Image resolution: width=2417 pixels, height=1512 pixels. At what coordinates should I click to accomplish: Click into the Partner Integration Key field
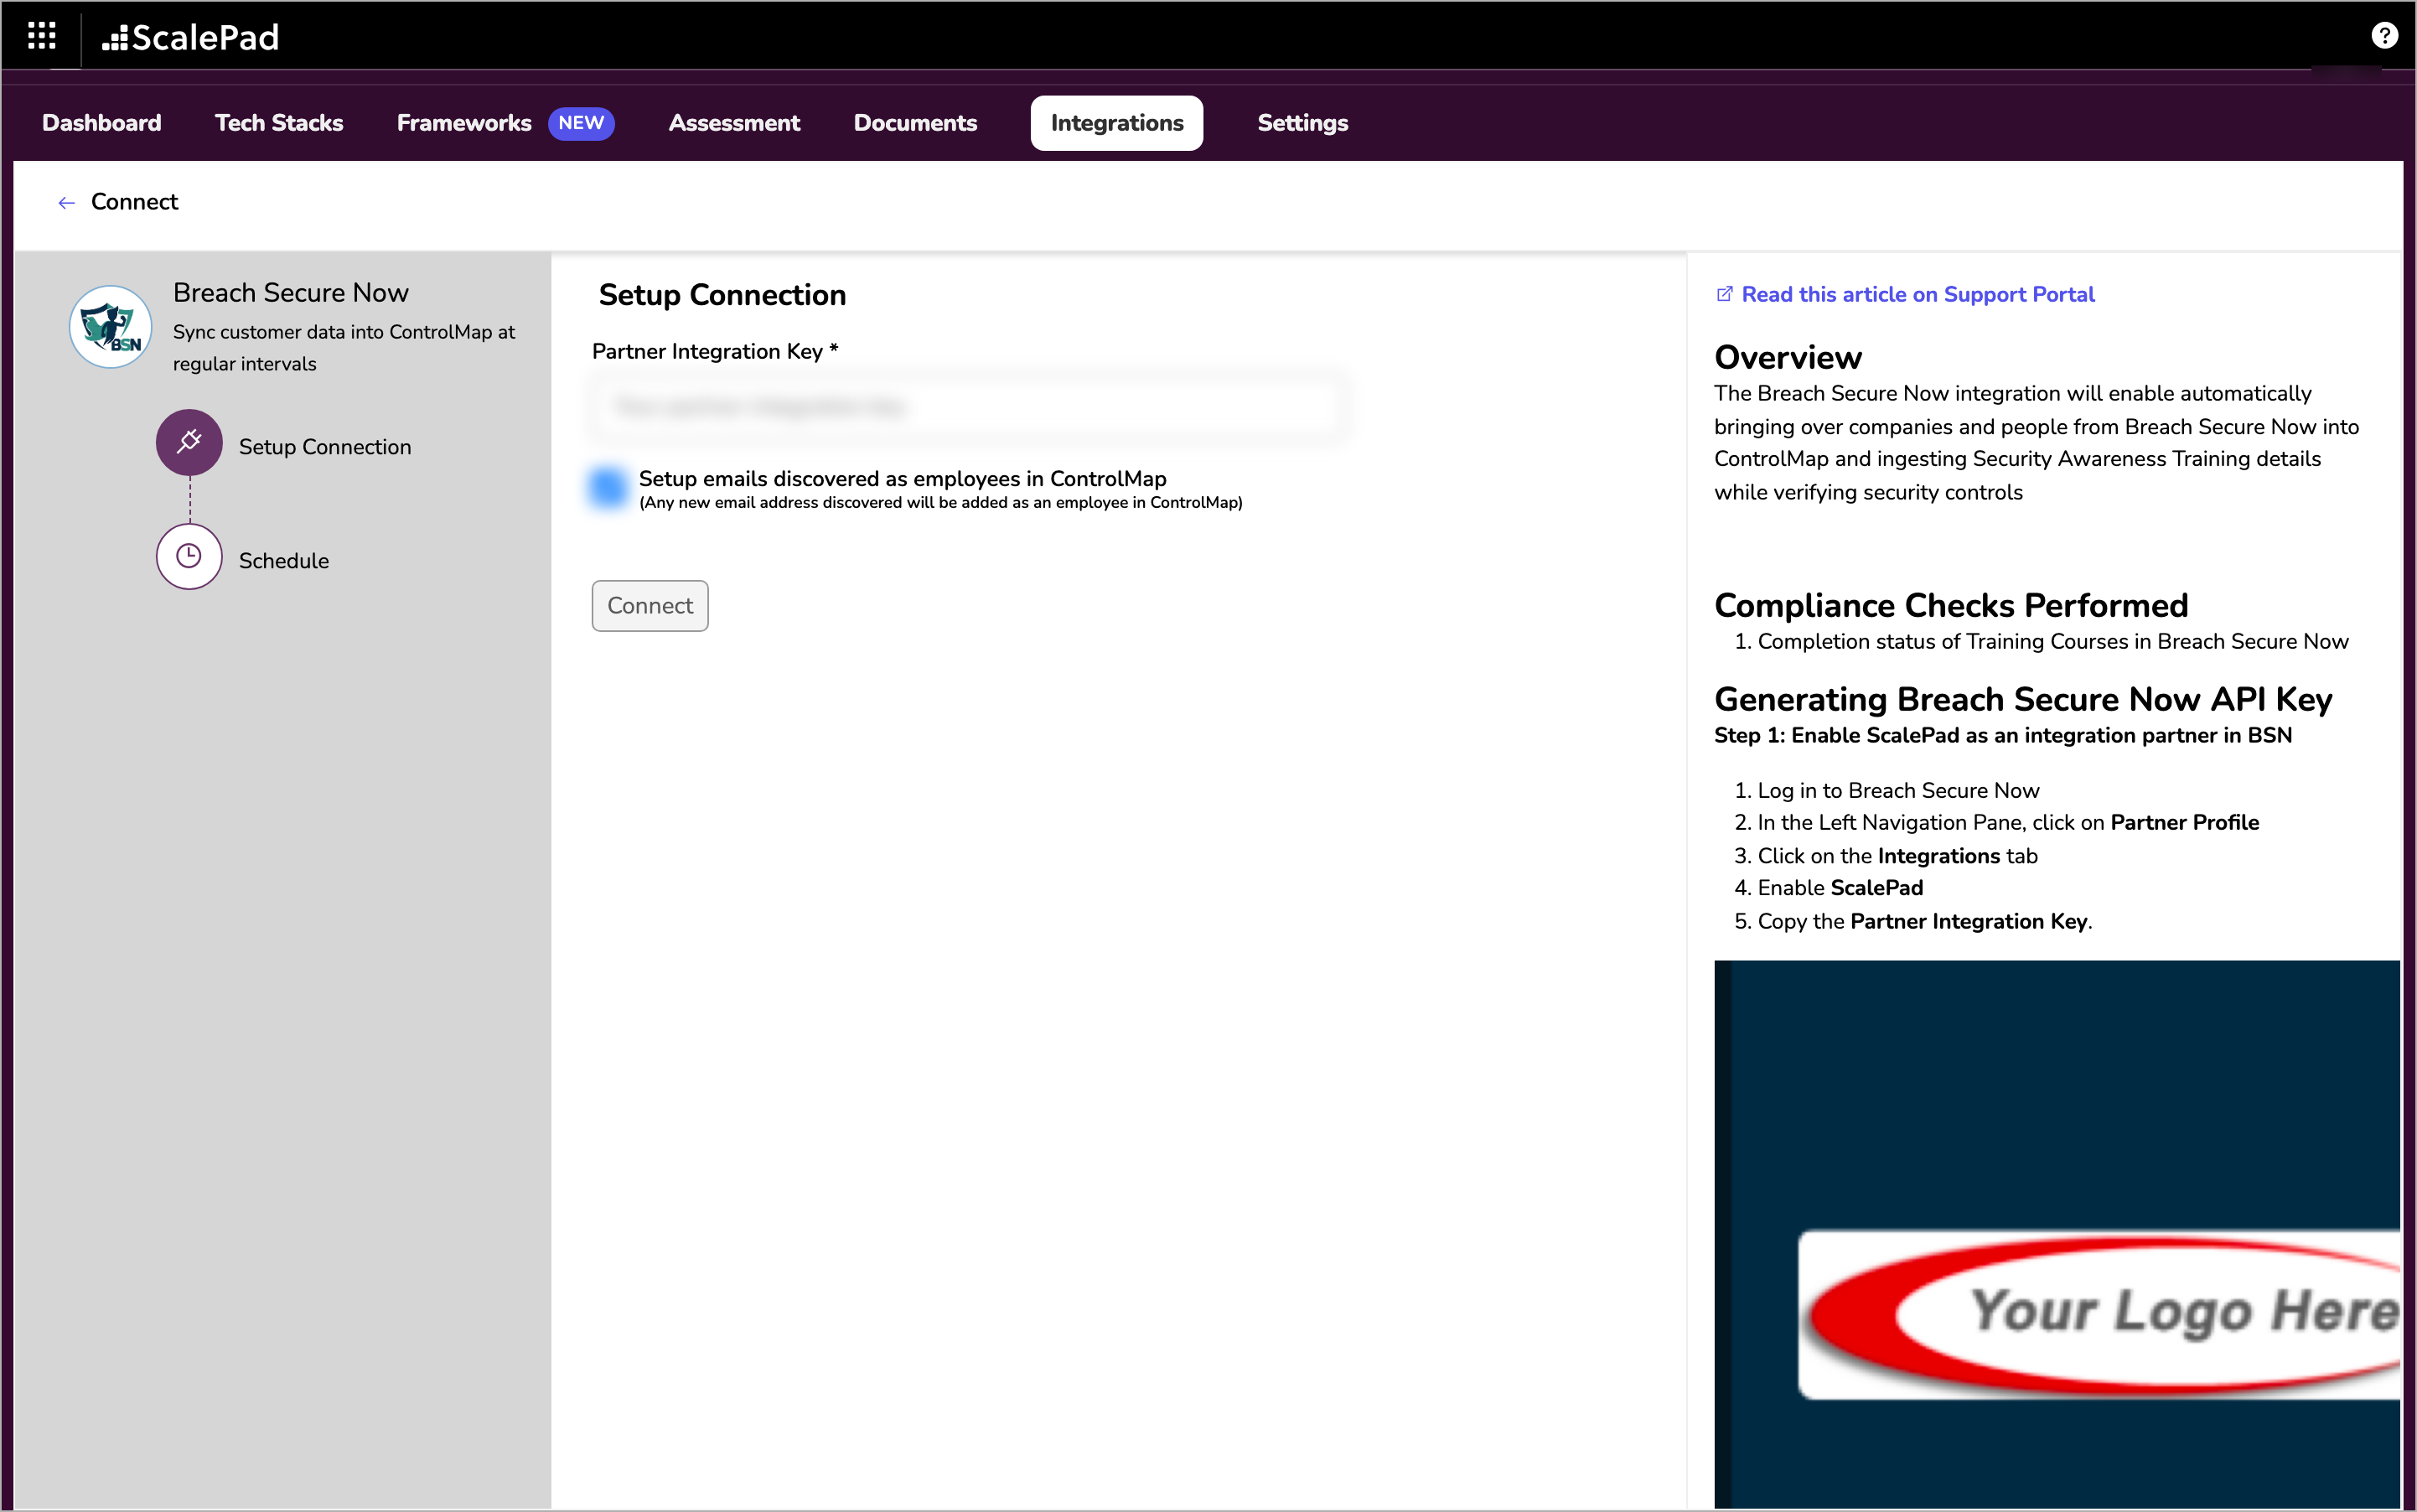coord(968,407)
